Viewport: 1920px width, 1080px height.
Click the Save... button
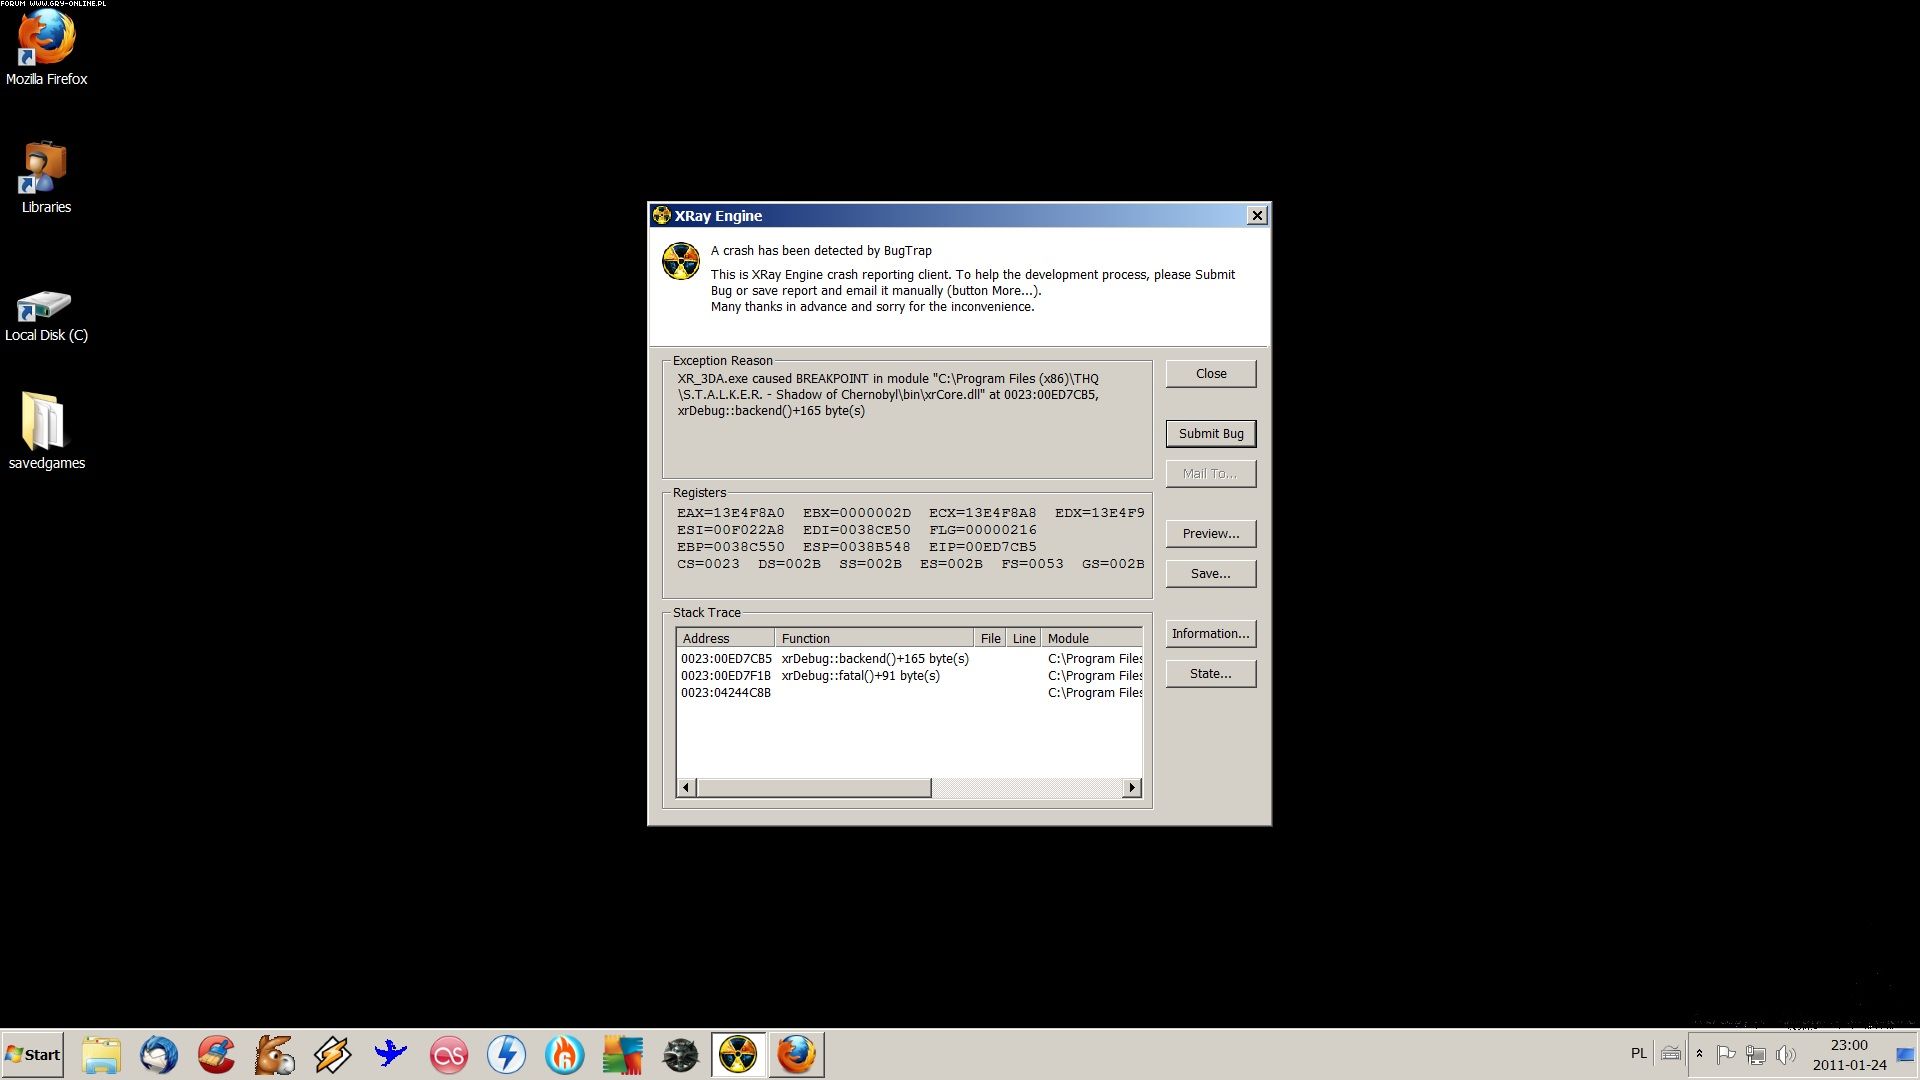click(1211, 574)
